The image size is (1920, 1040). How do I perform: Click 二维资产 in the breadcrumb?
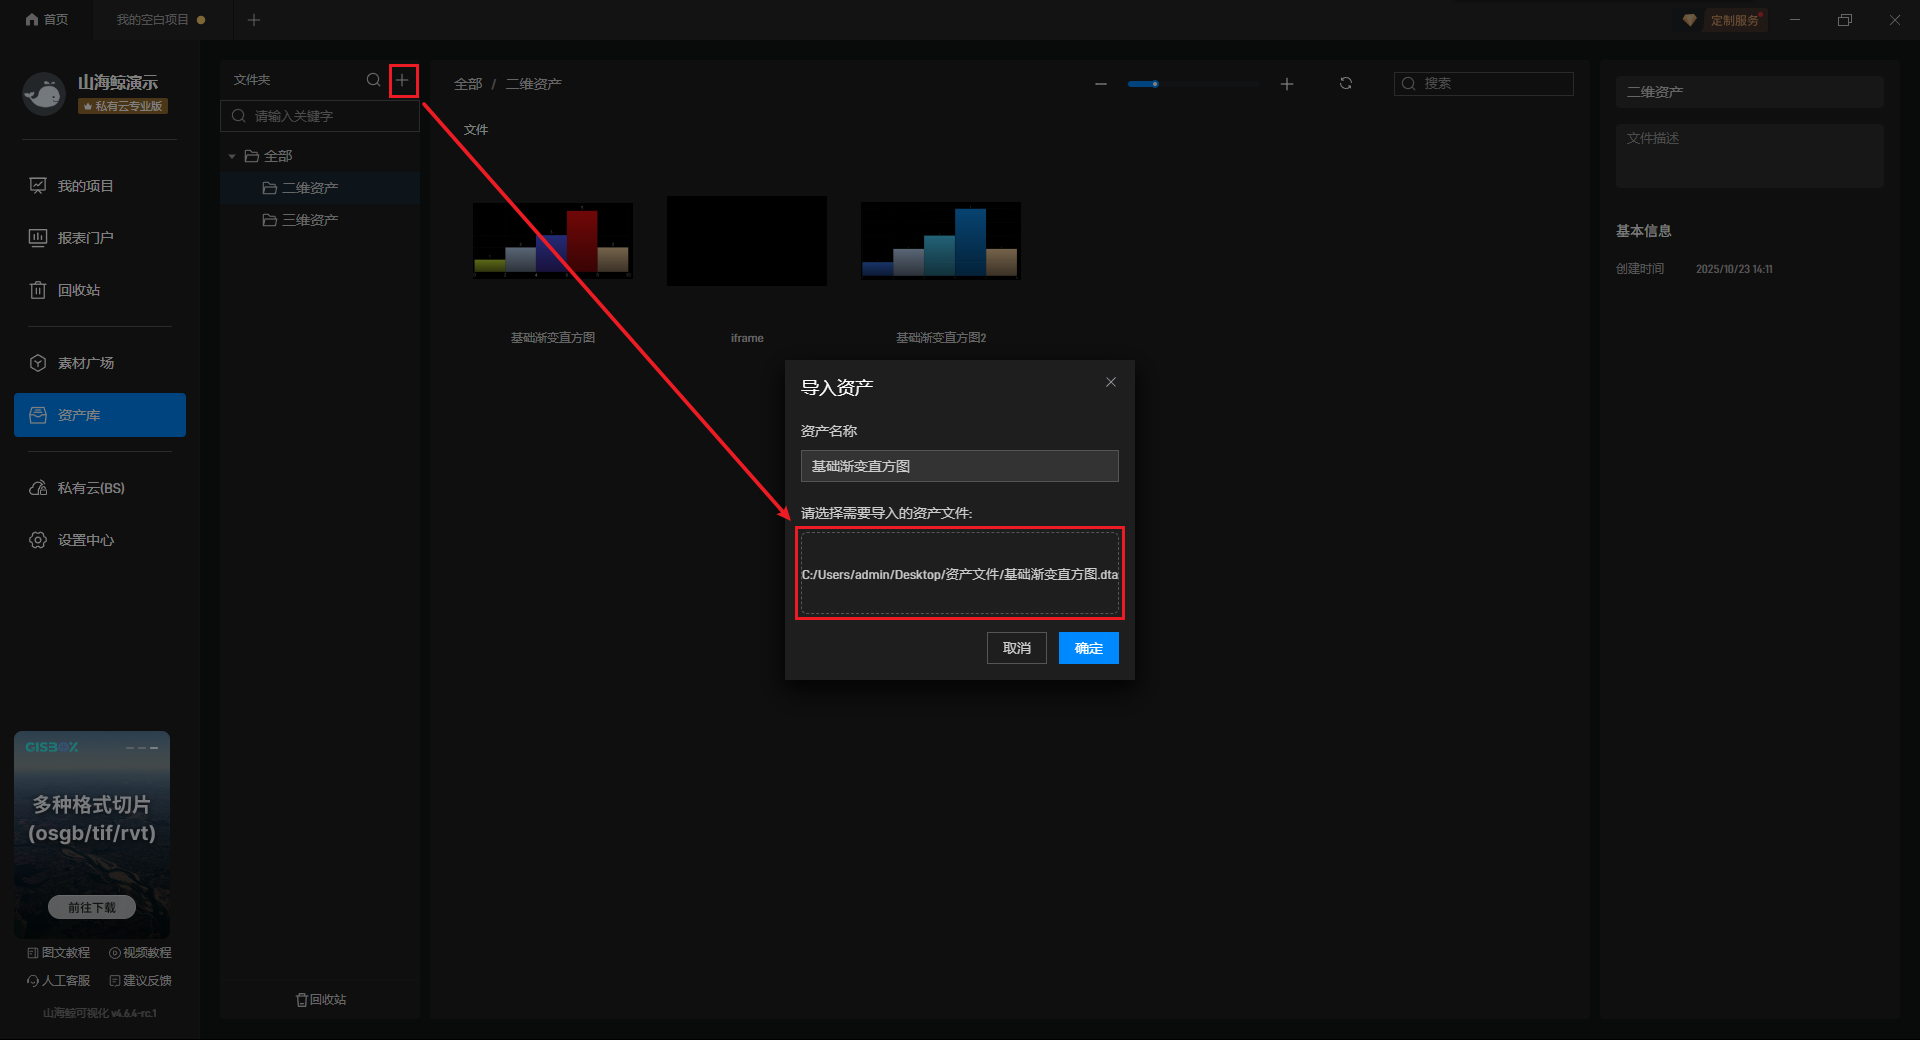tap(533, 84)
